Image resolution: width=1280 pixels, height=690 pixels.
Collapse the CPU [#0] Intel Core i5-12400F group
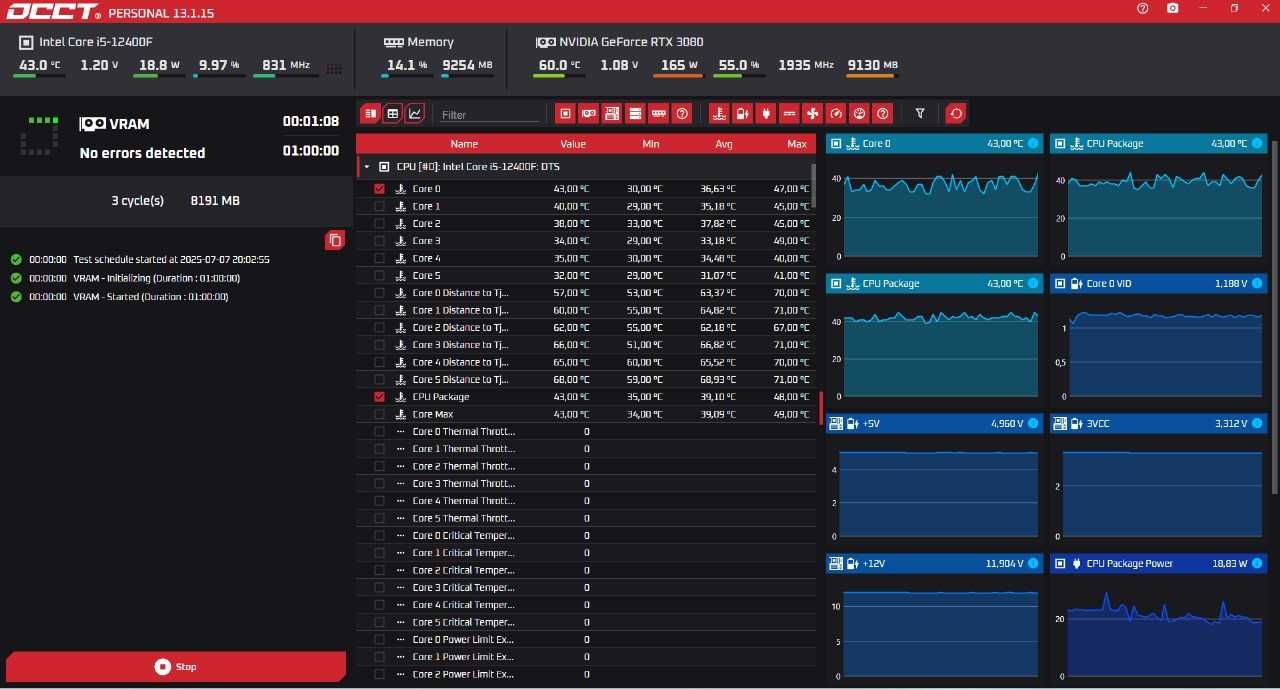pos(367,167)
